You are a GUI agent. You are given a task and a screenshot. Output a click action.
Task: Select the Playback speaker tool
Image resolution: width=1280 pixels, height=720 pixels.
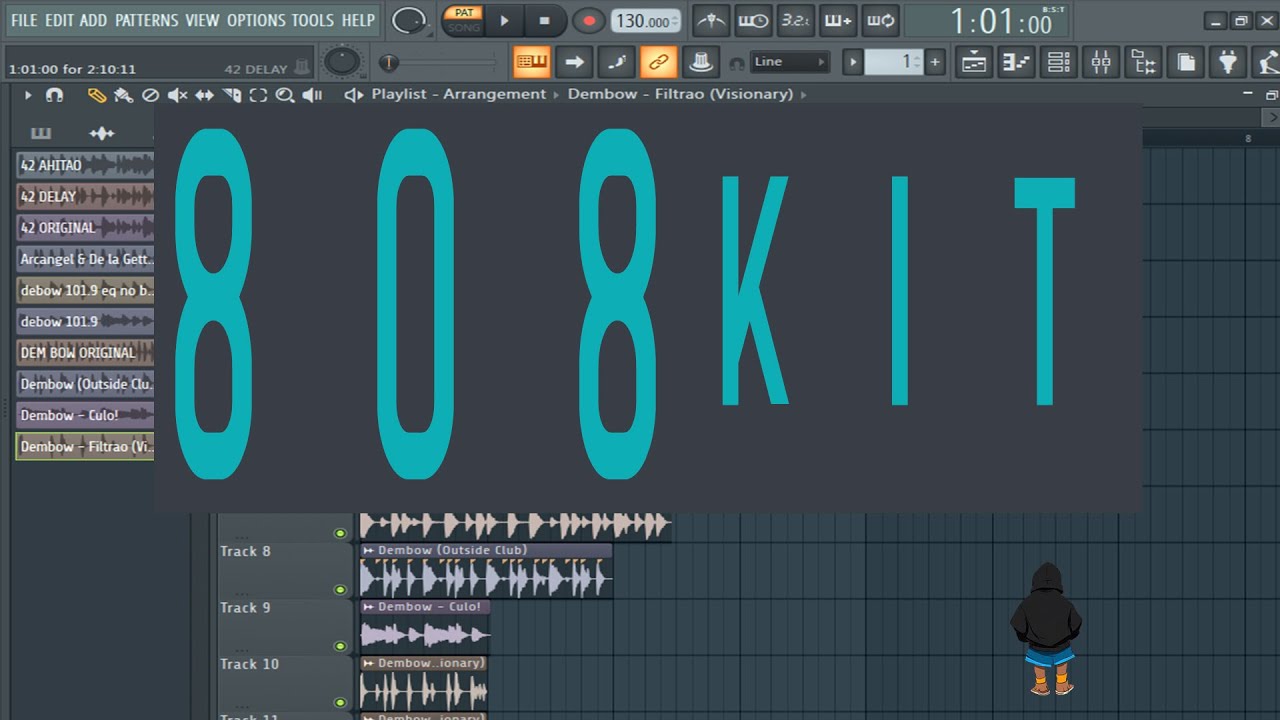312,95
